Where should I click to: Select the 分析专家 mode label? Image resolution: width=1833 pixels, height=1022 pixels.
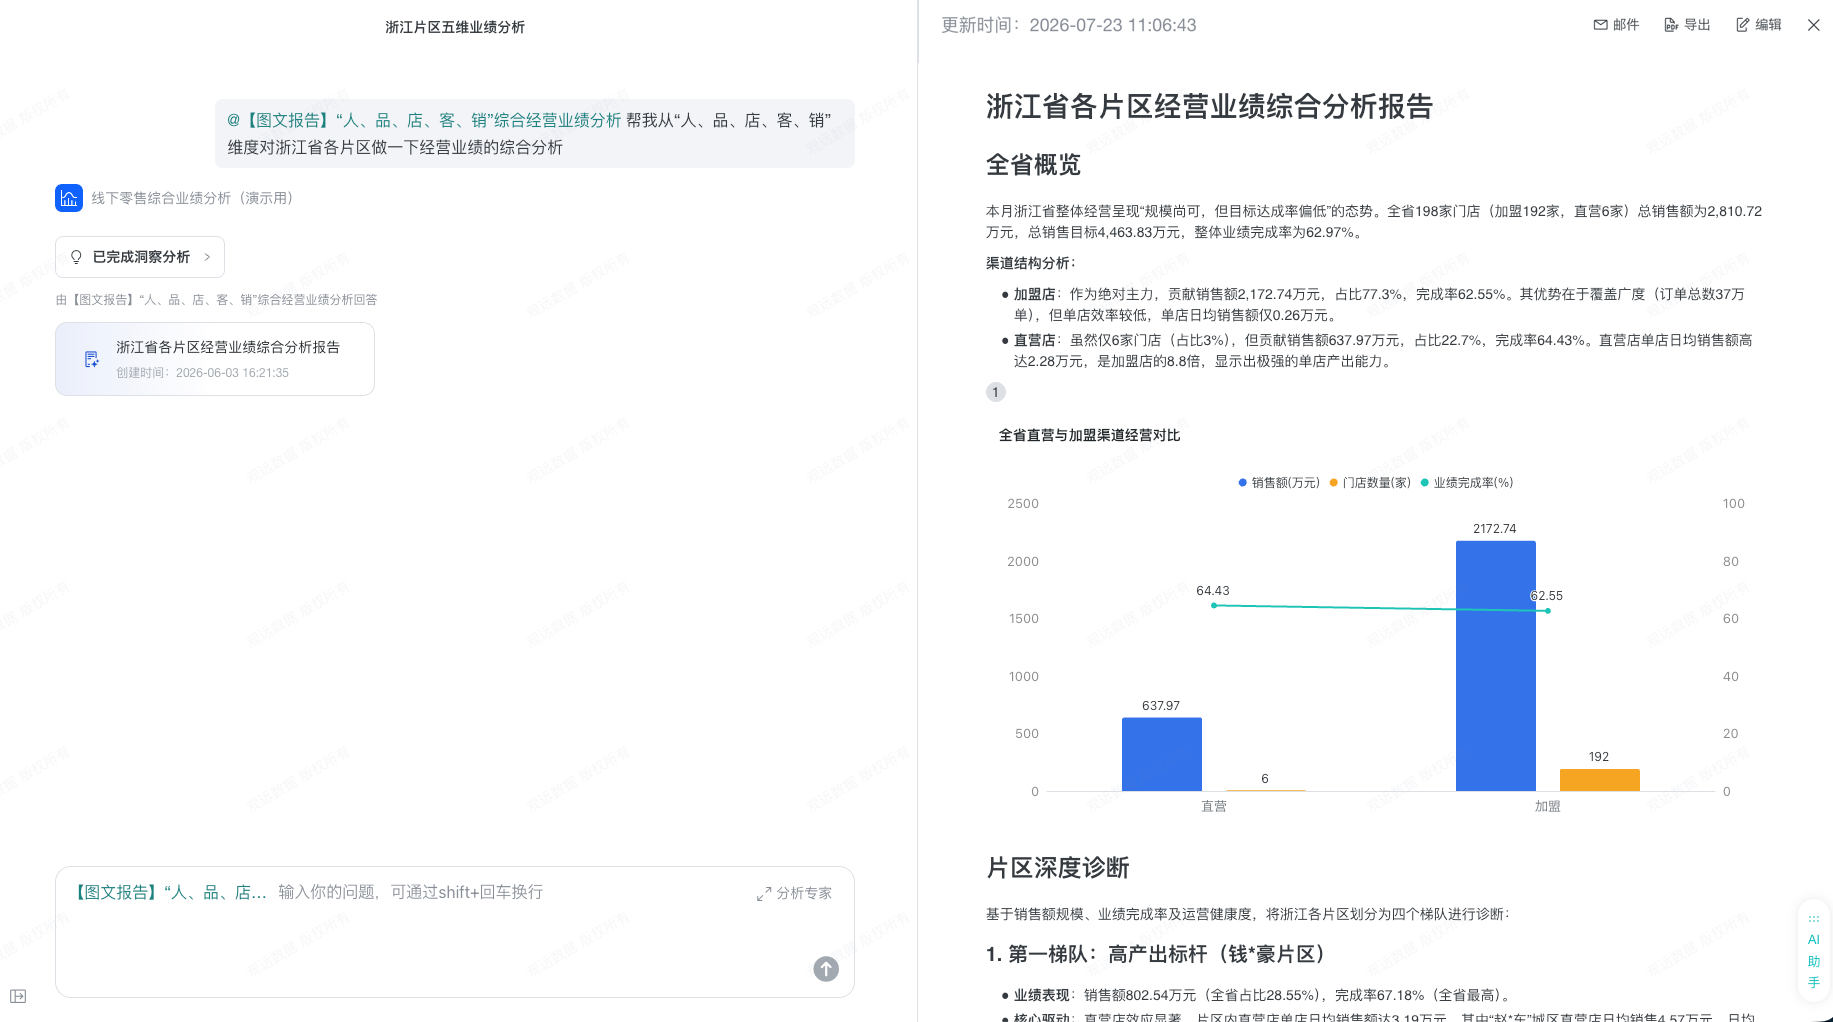click(x=804, y=893)
